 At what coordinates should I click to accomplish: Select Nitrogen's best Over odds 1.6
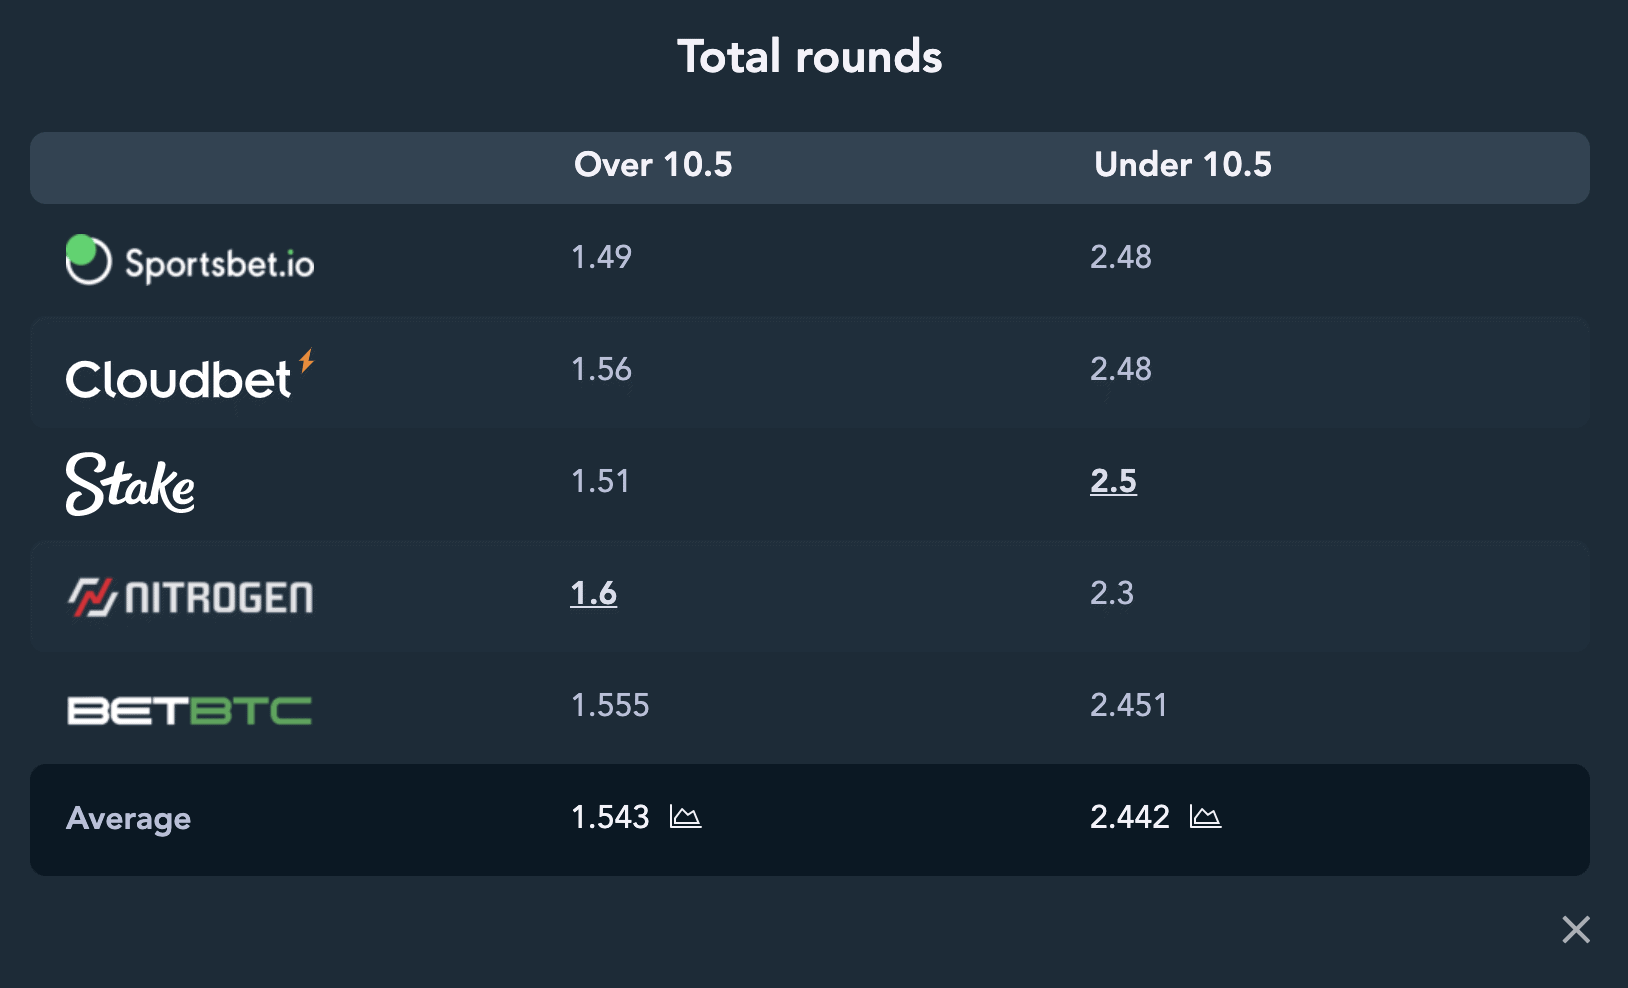(593, 593)
